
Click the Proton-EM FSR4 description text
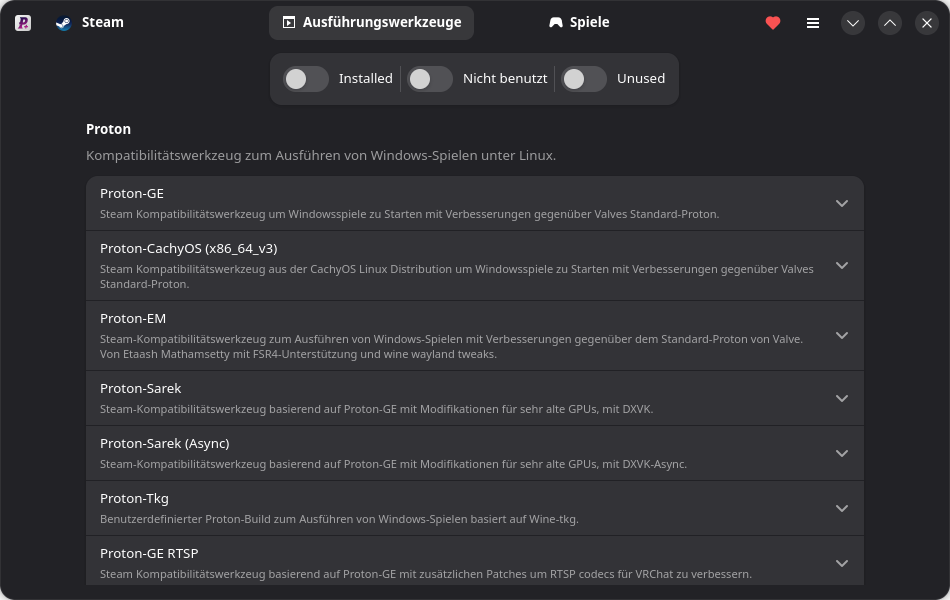coord(451,347)
